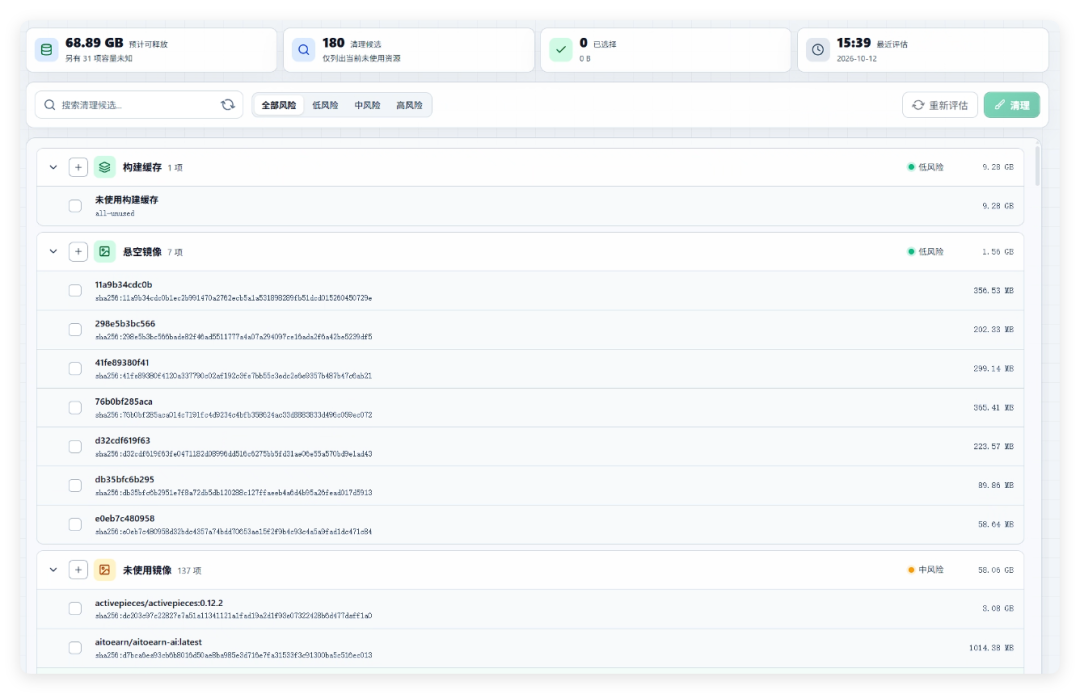Image resolution: width=1080 pixels, height=694 pixels.
Task: Select the activepieces/activepieces:0.12.2 checkbox
Action: point(75,609)
